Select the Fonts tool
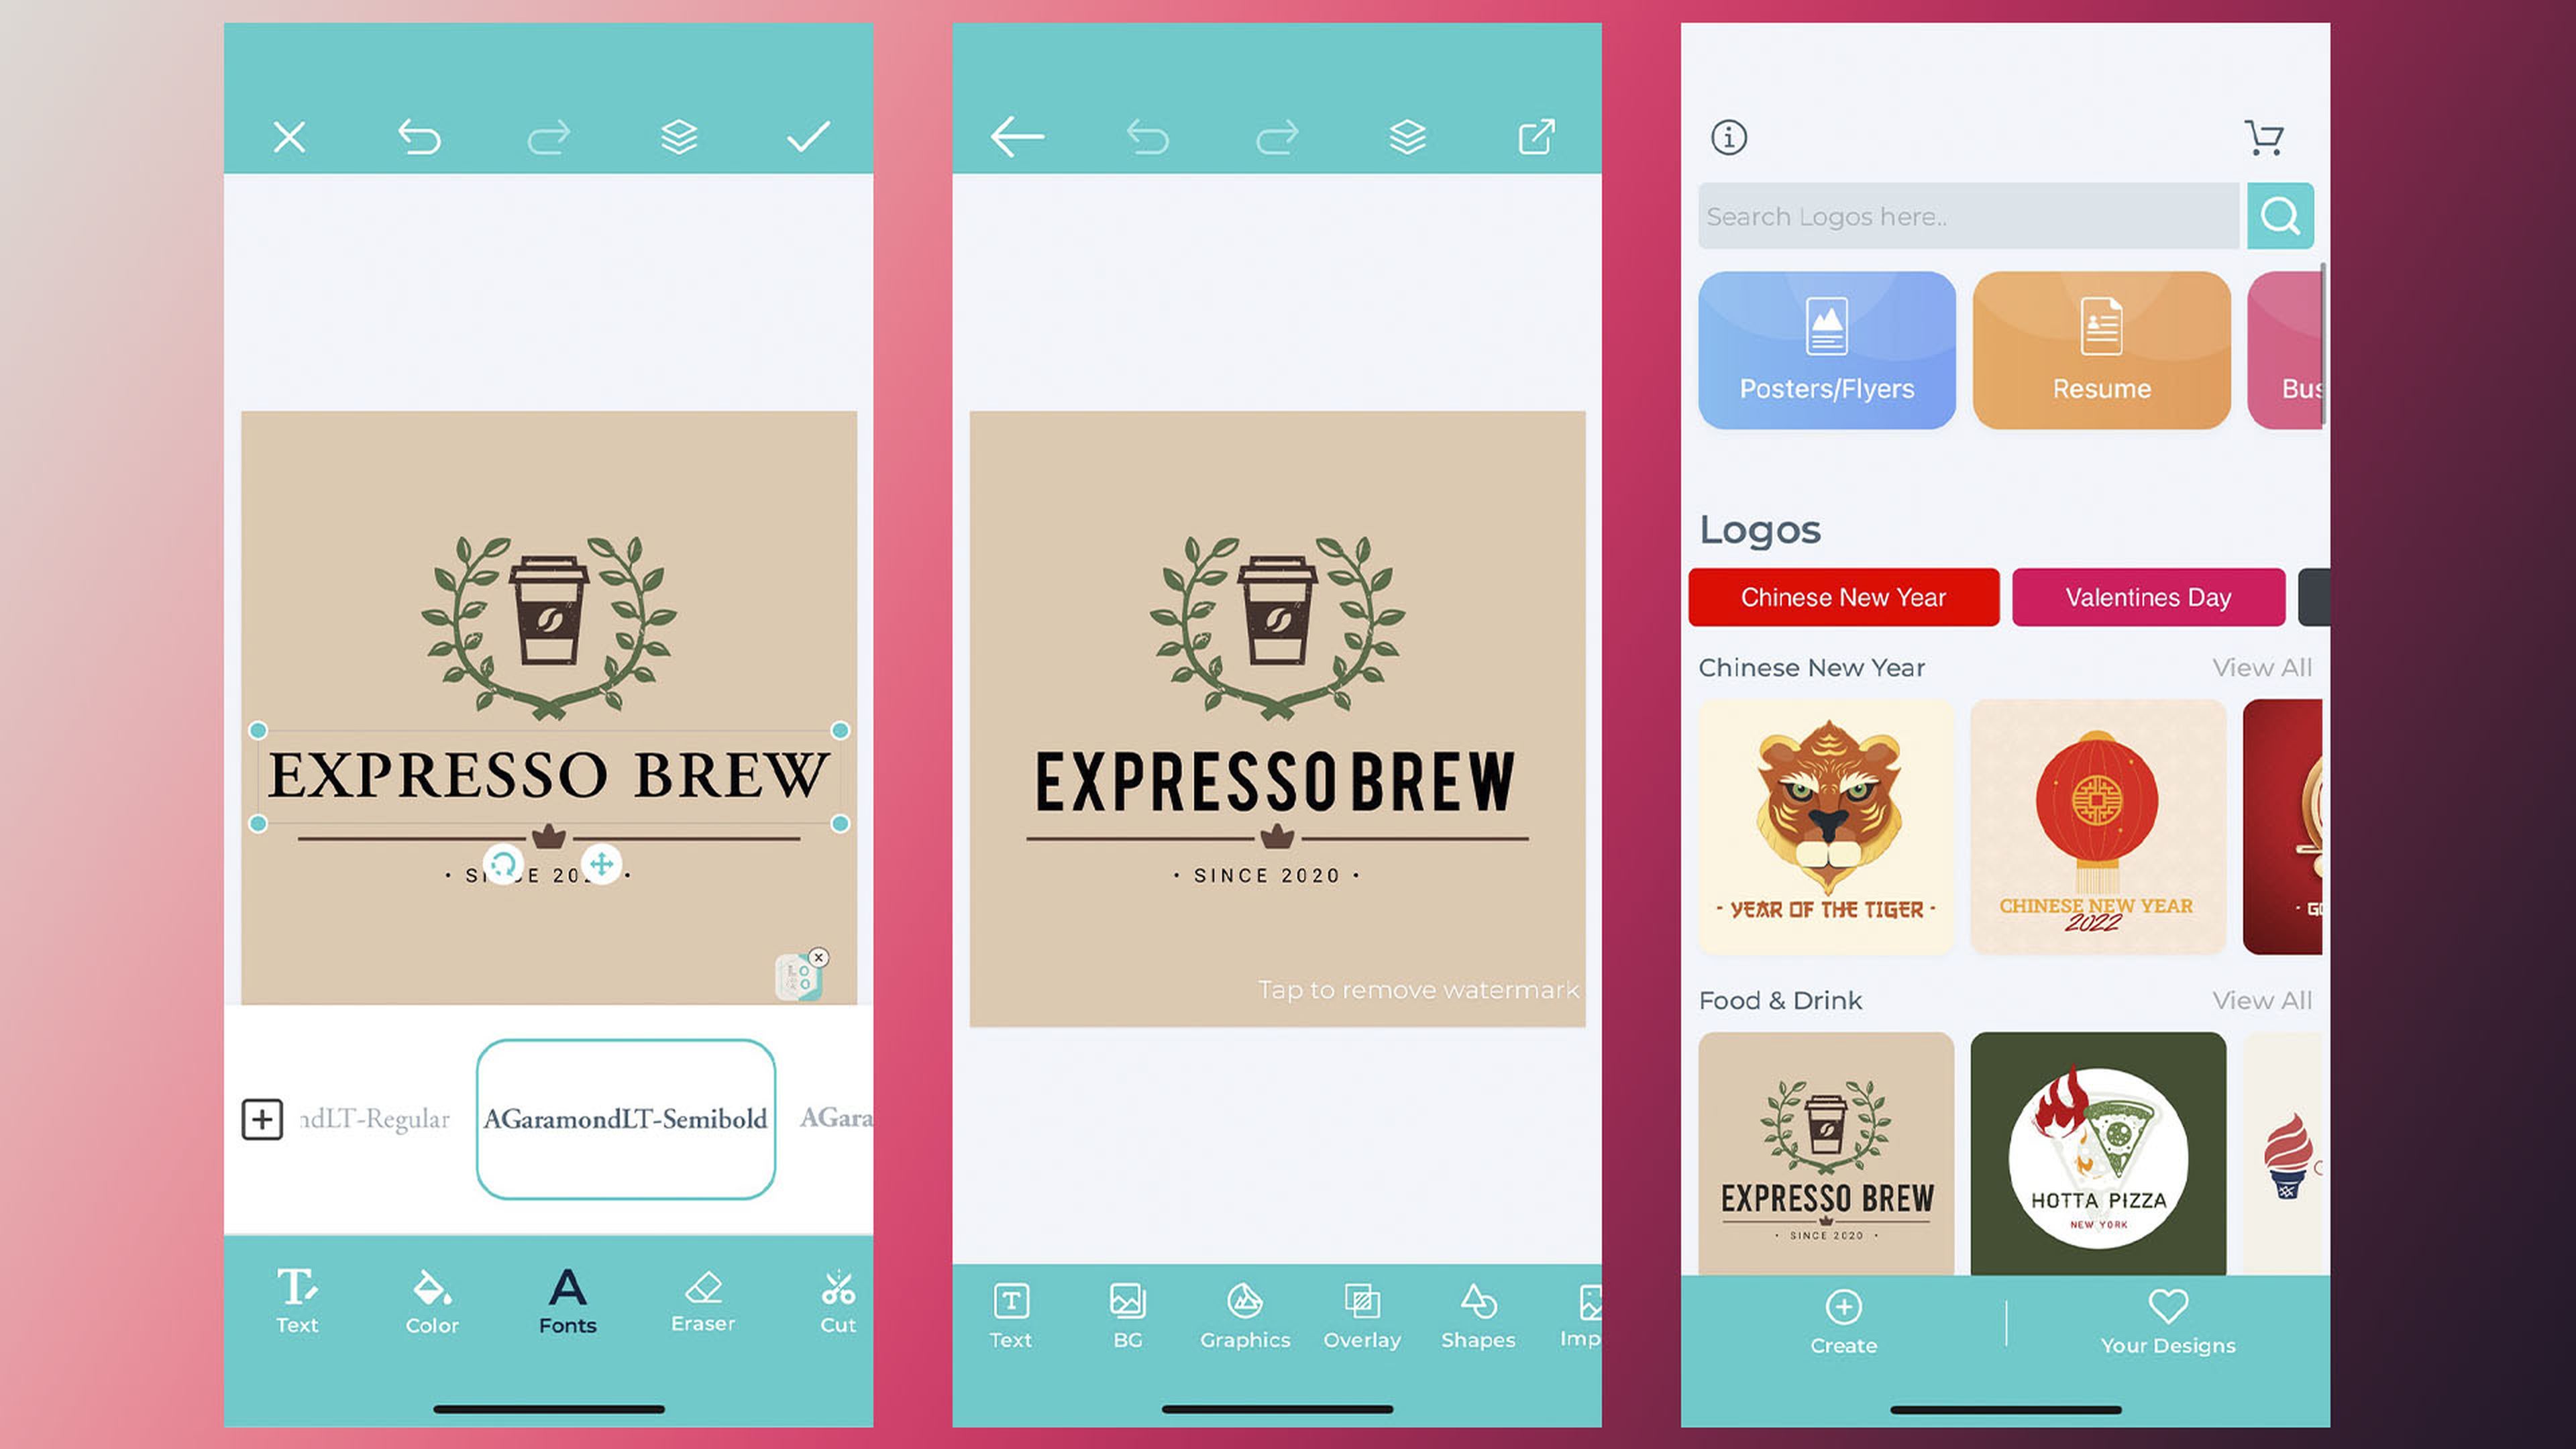 click(568, 1299)
